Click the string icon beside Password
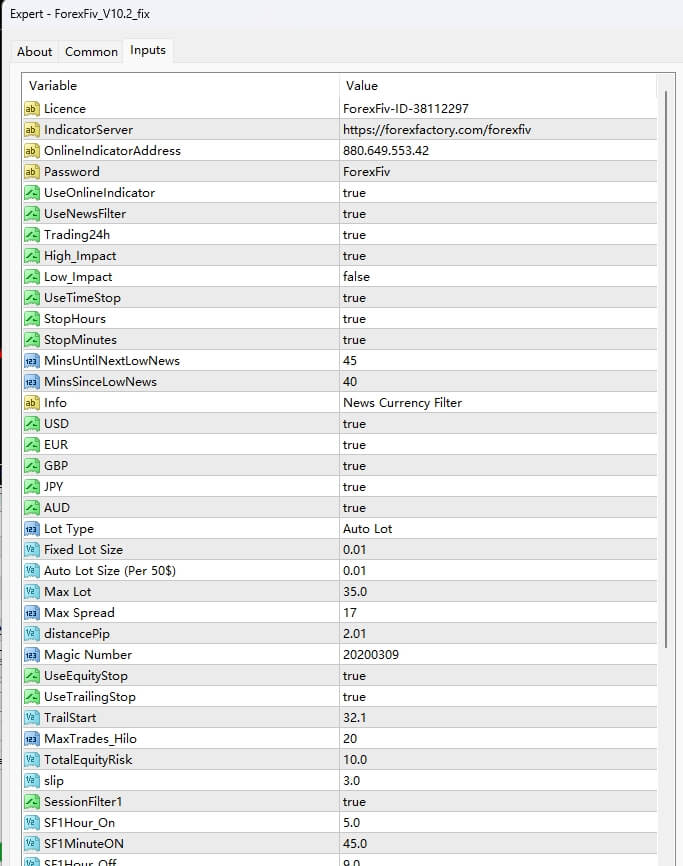The height and width of the screenshot is (866, 683). click(x=34, y=171)
